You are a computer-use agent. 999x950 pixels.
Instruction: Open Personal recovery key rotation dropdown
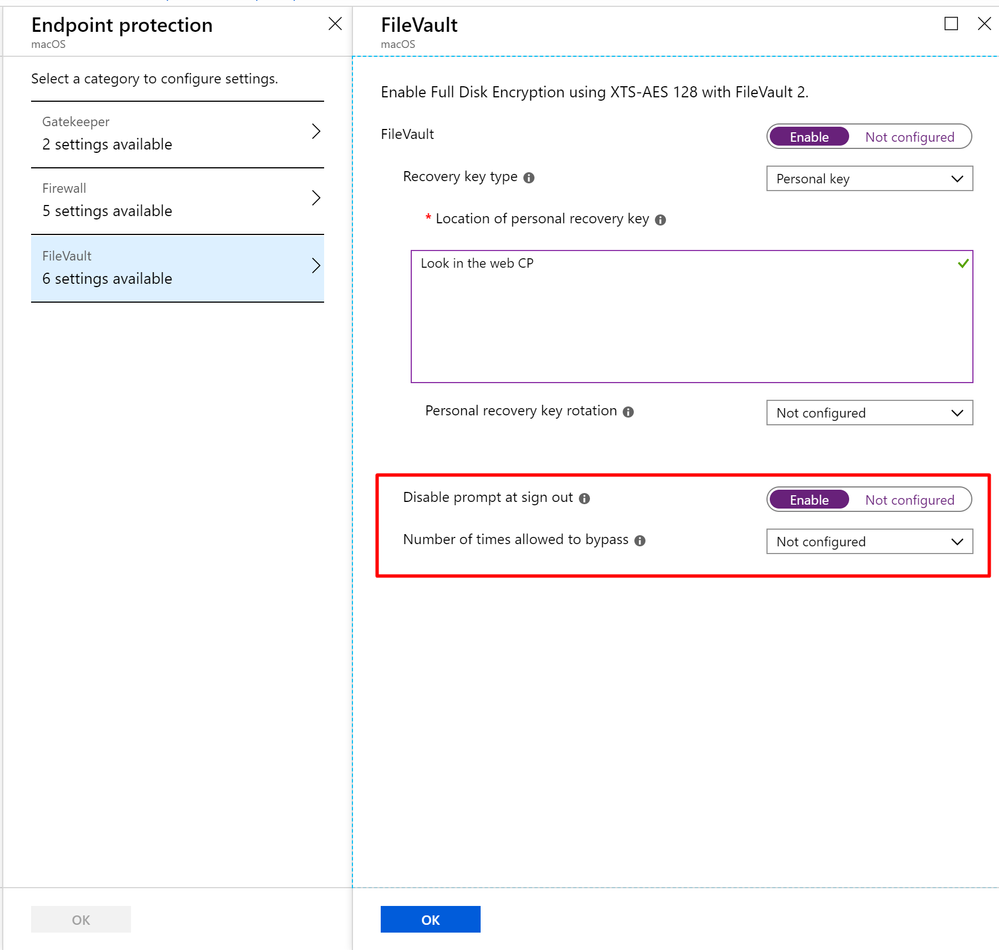(x=870, y=413)
